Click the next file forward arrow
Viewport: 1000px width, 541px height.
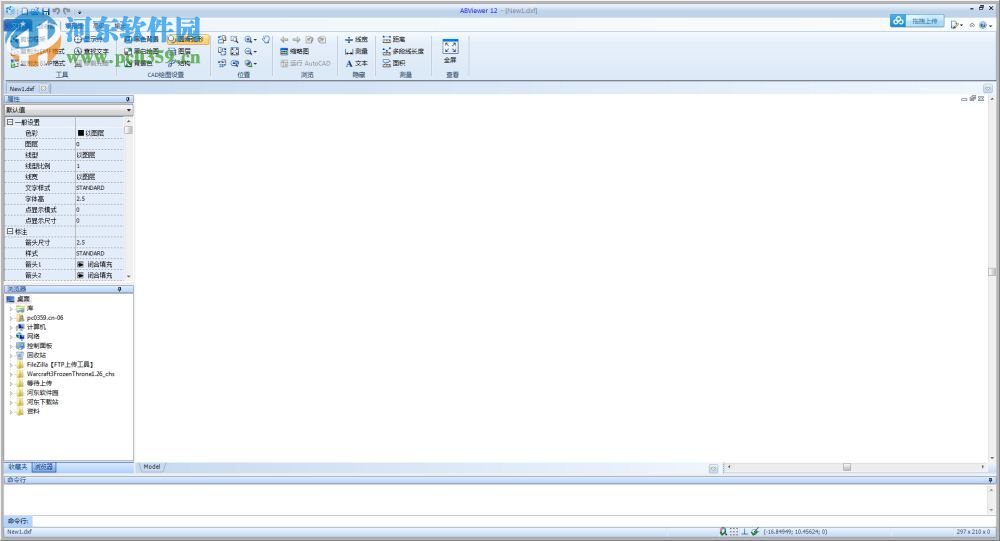tap(297, 40)
